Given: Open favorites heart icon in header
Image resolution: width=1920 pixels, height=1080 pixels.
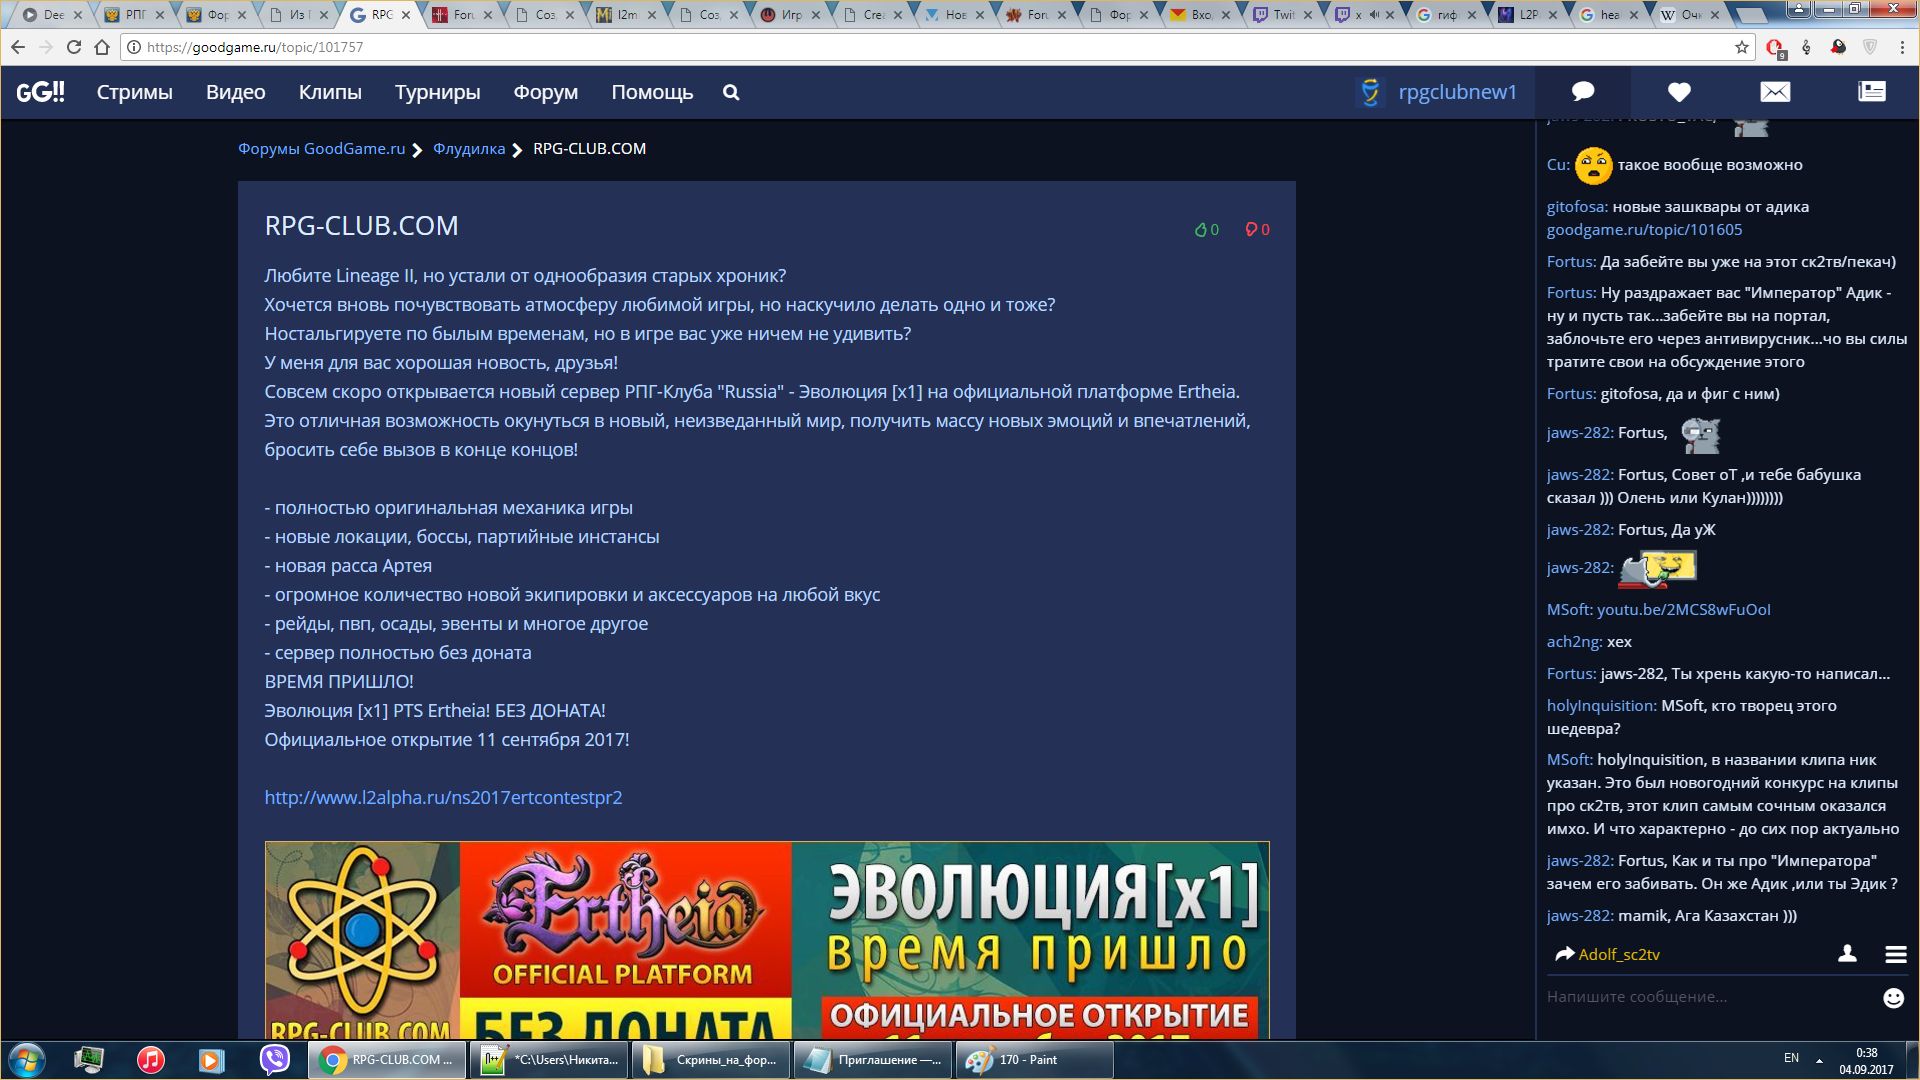Looking at the screenshot, I should [1679, 92].
